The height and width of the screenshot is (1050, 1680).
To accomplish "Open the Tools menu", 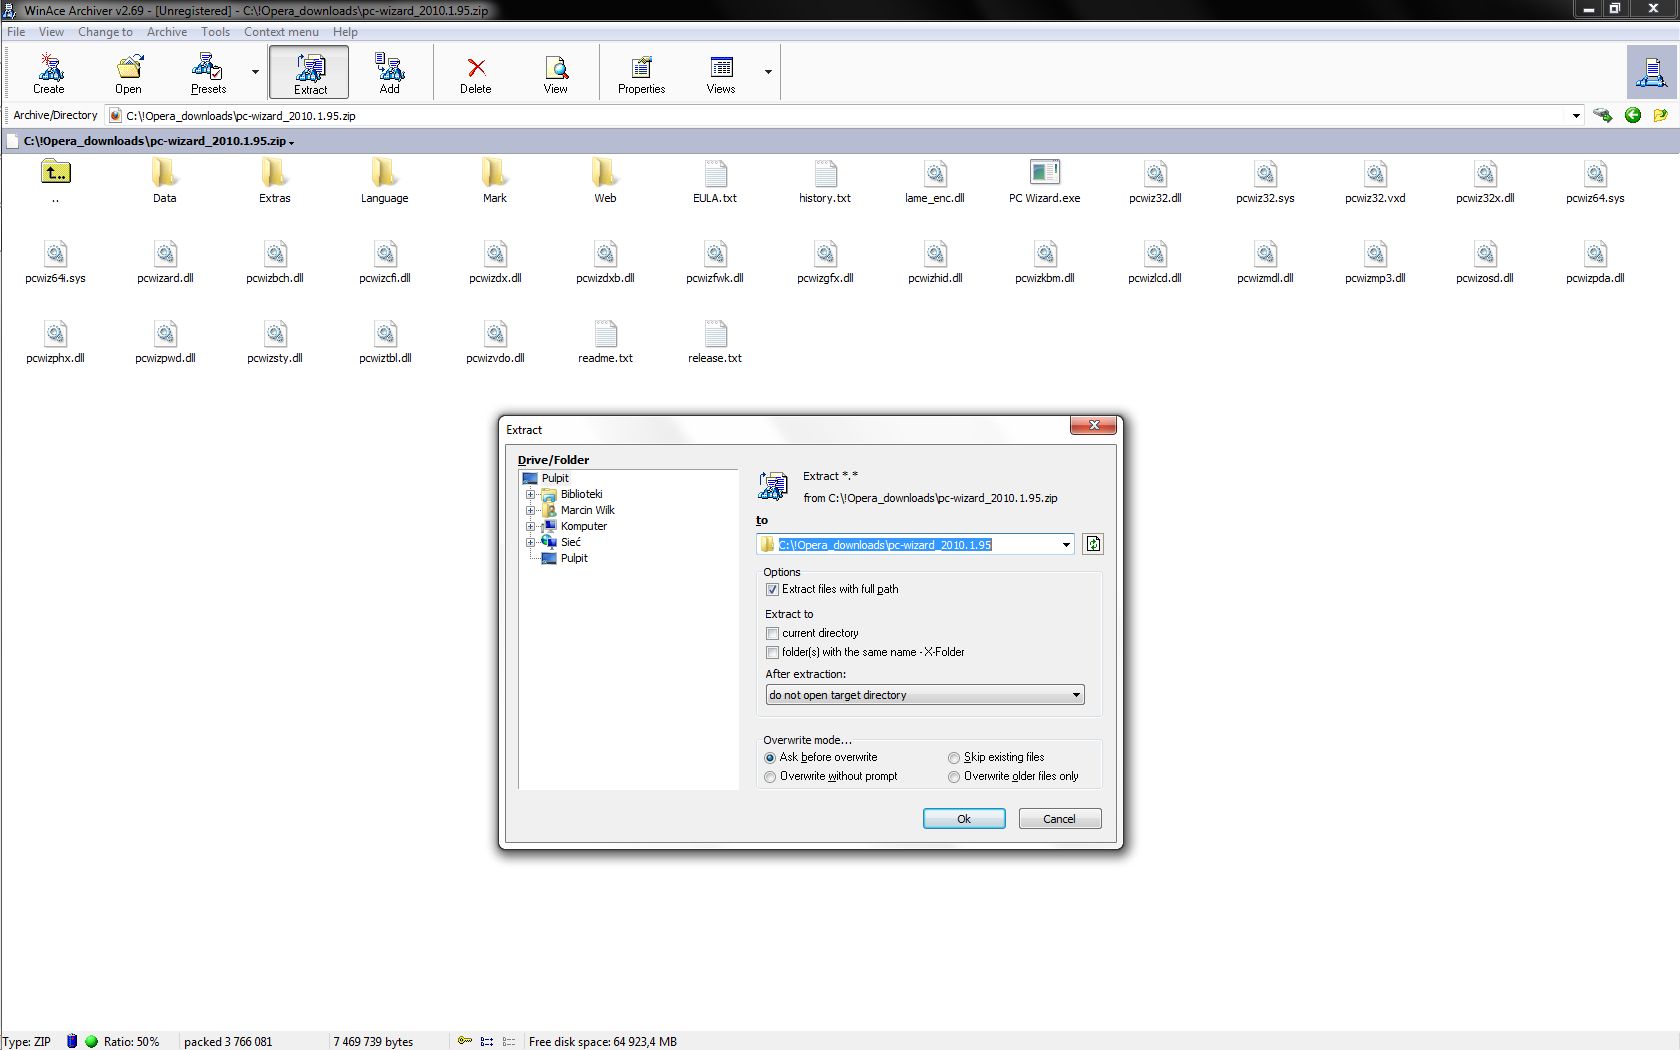I will 215,32.
